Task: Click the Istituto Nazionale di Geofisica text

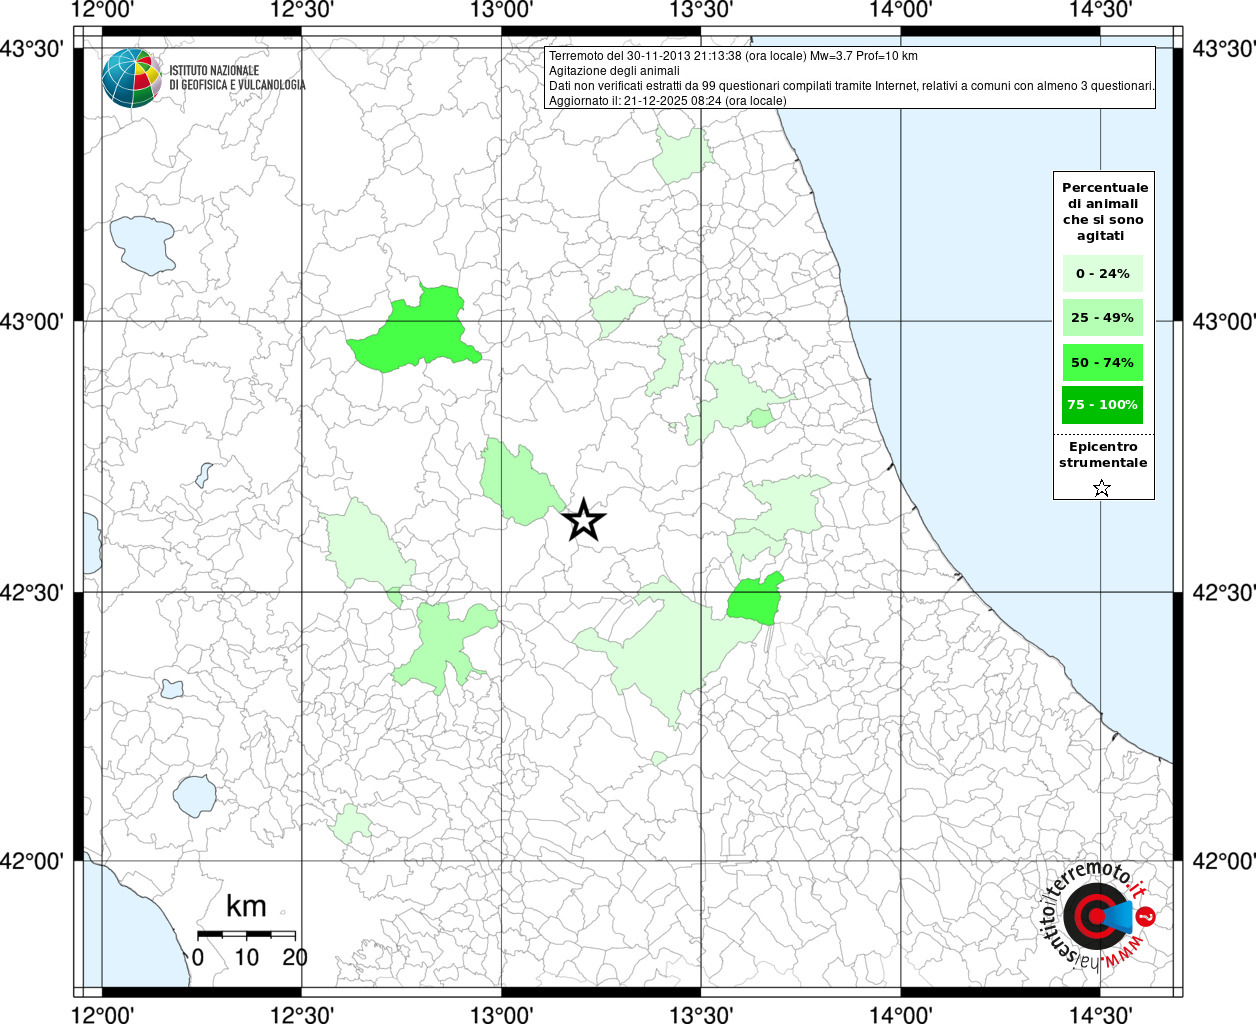Action: [237, 78]
